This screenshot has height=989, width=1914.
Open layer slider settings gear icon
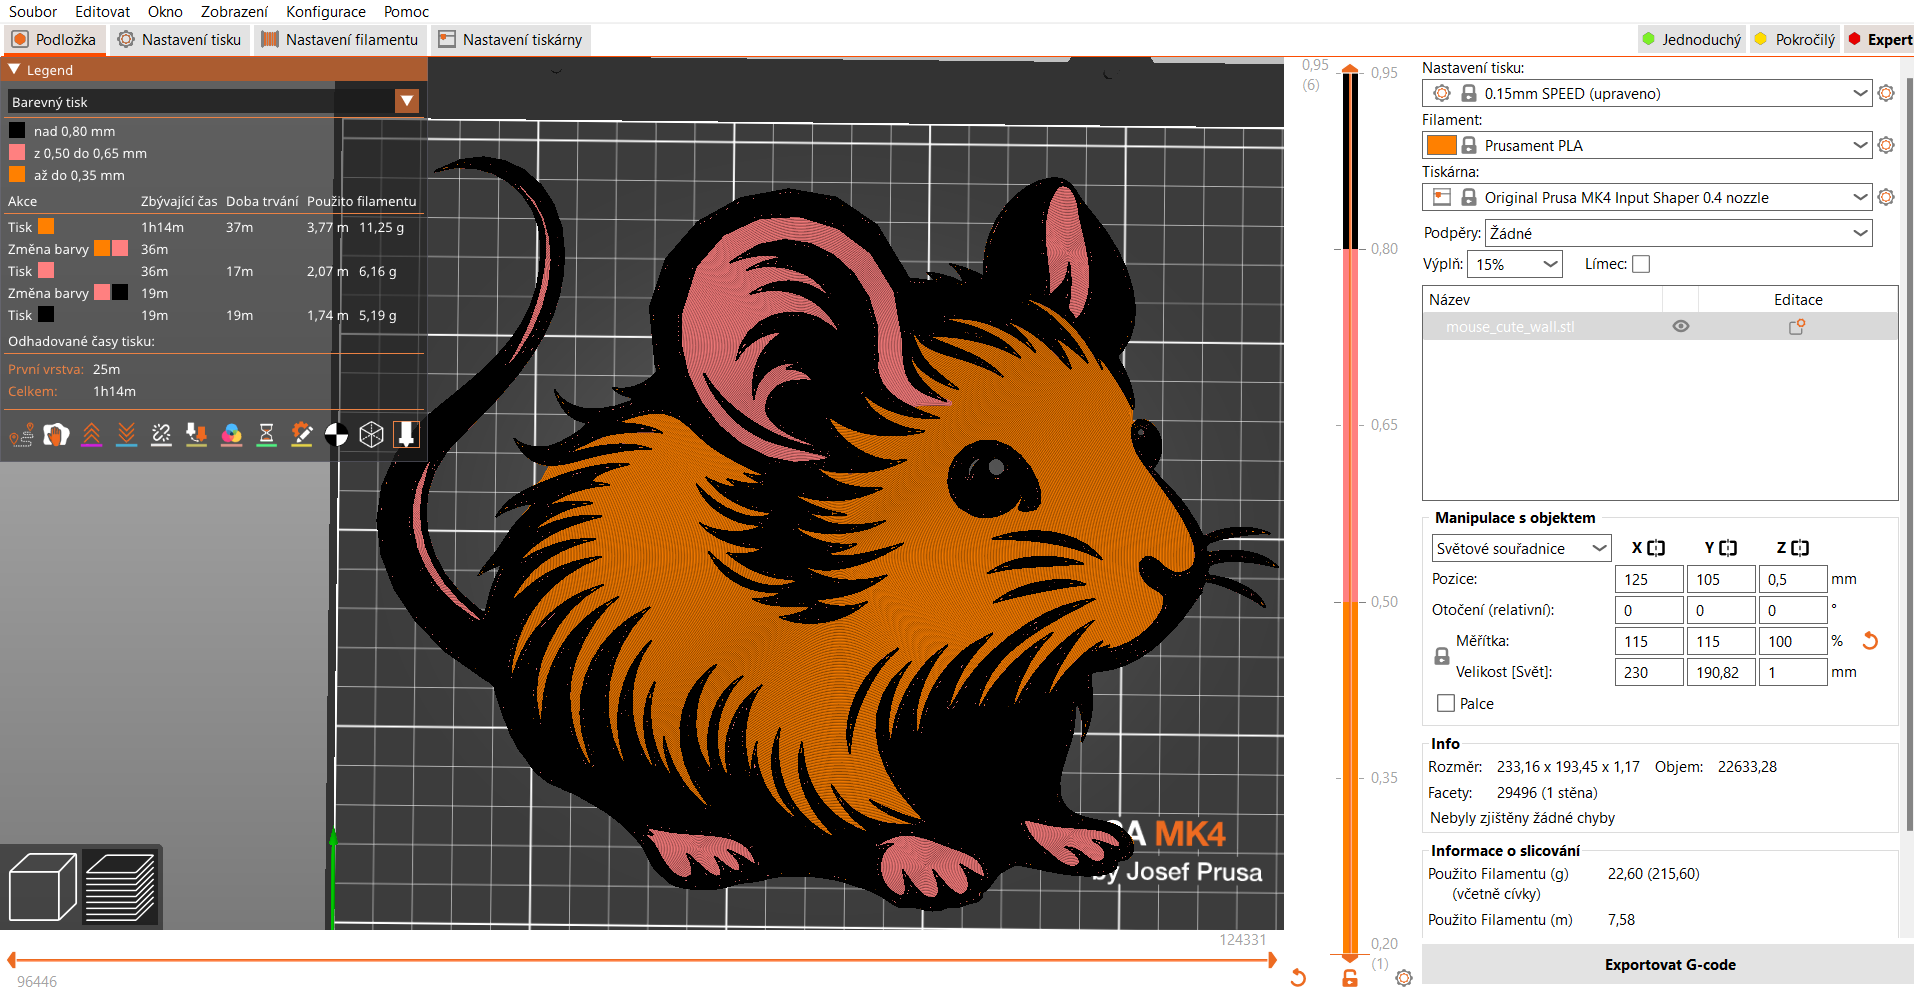pos(1404,978)
